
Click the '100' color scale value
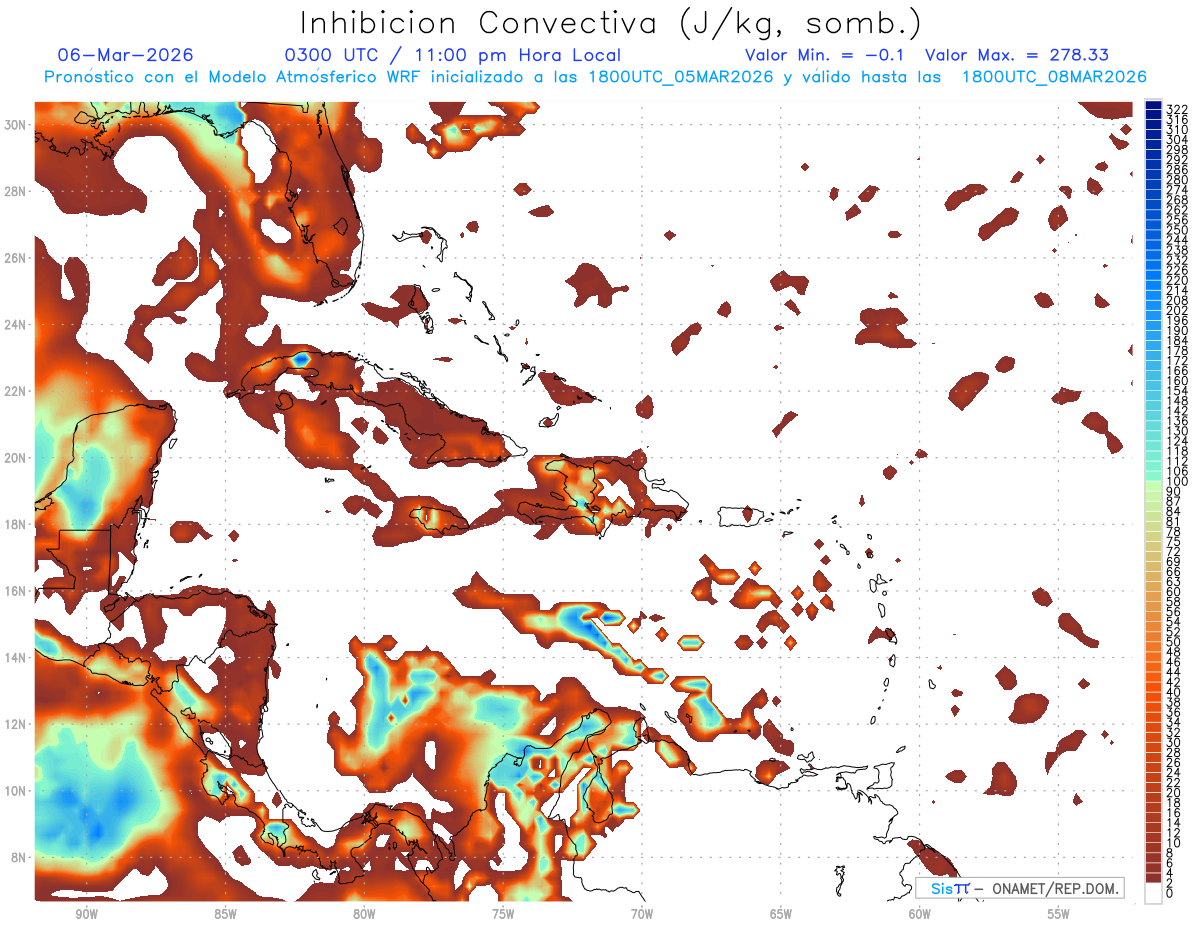[1177, 482]
